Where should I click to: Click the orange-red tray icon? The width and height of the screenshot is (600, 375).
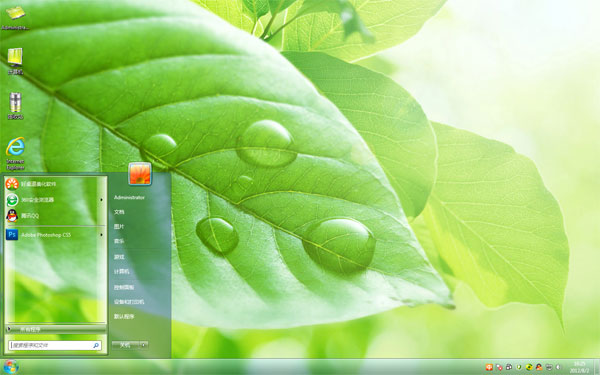[489, 367]
